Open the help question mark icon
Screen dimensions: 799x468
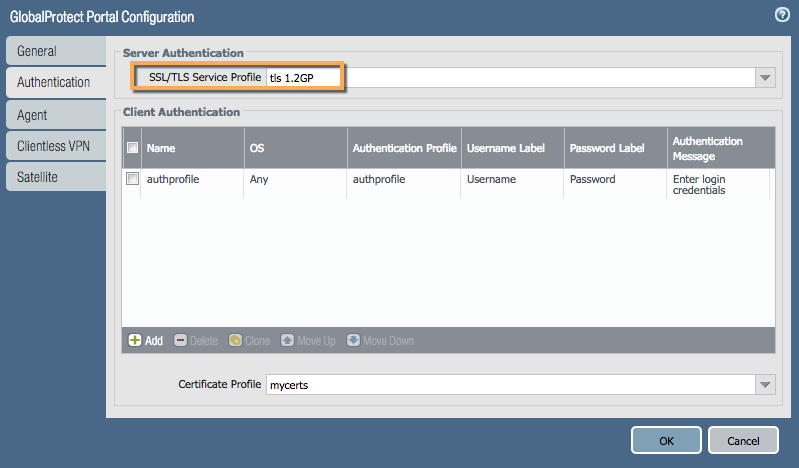782,15
